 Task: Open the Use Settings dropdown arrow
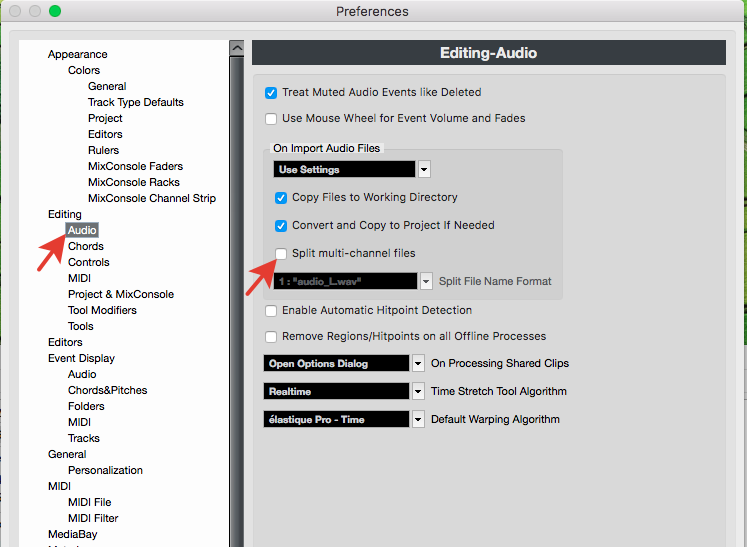(424, 169)
